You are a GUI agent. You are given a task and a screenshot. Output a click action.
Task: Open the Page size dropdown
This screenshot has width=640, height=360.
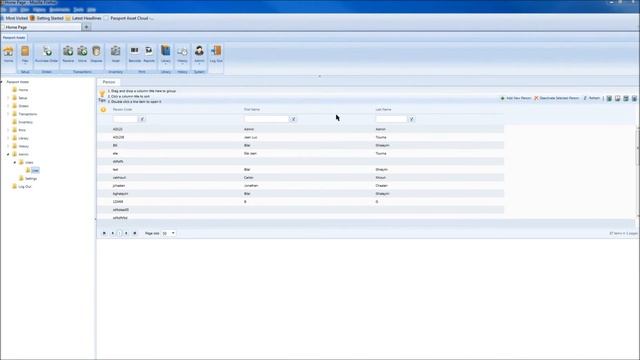(x=173, y=233)
